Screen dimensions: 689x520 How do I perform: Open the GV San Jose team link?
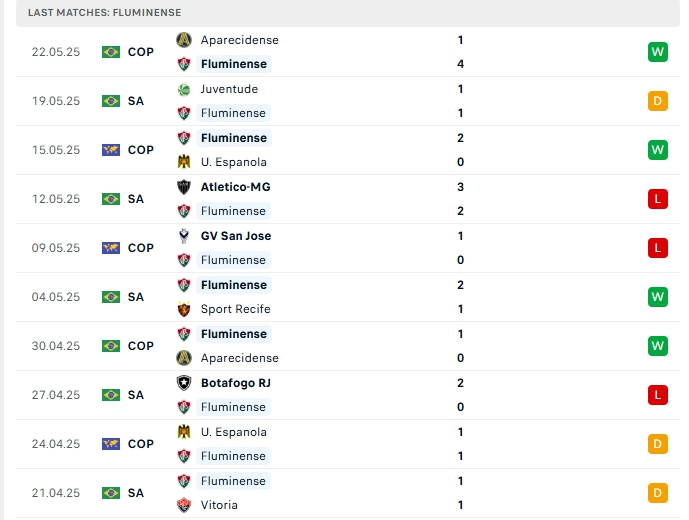[x=236, y=236]
